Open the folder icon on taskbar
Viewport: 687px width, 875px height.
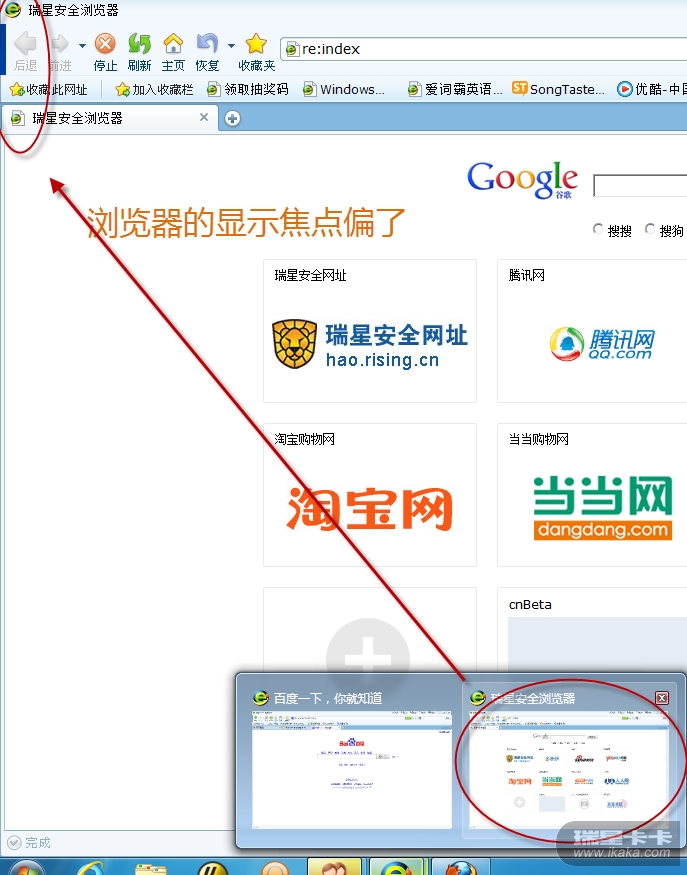pyautogui.click(x=151, y=869)
